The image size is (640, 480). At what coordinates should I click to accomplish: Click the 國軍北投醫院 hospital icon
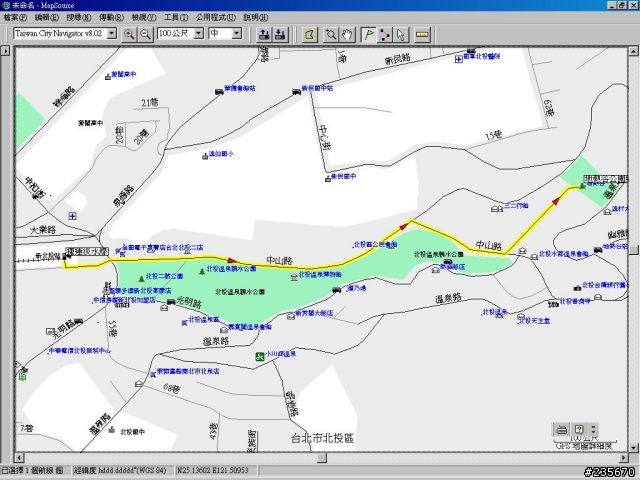click(458, 60)
